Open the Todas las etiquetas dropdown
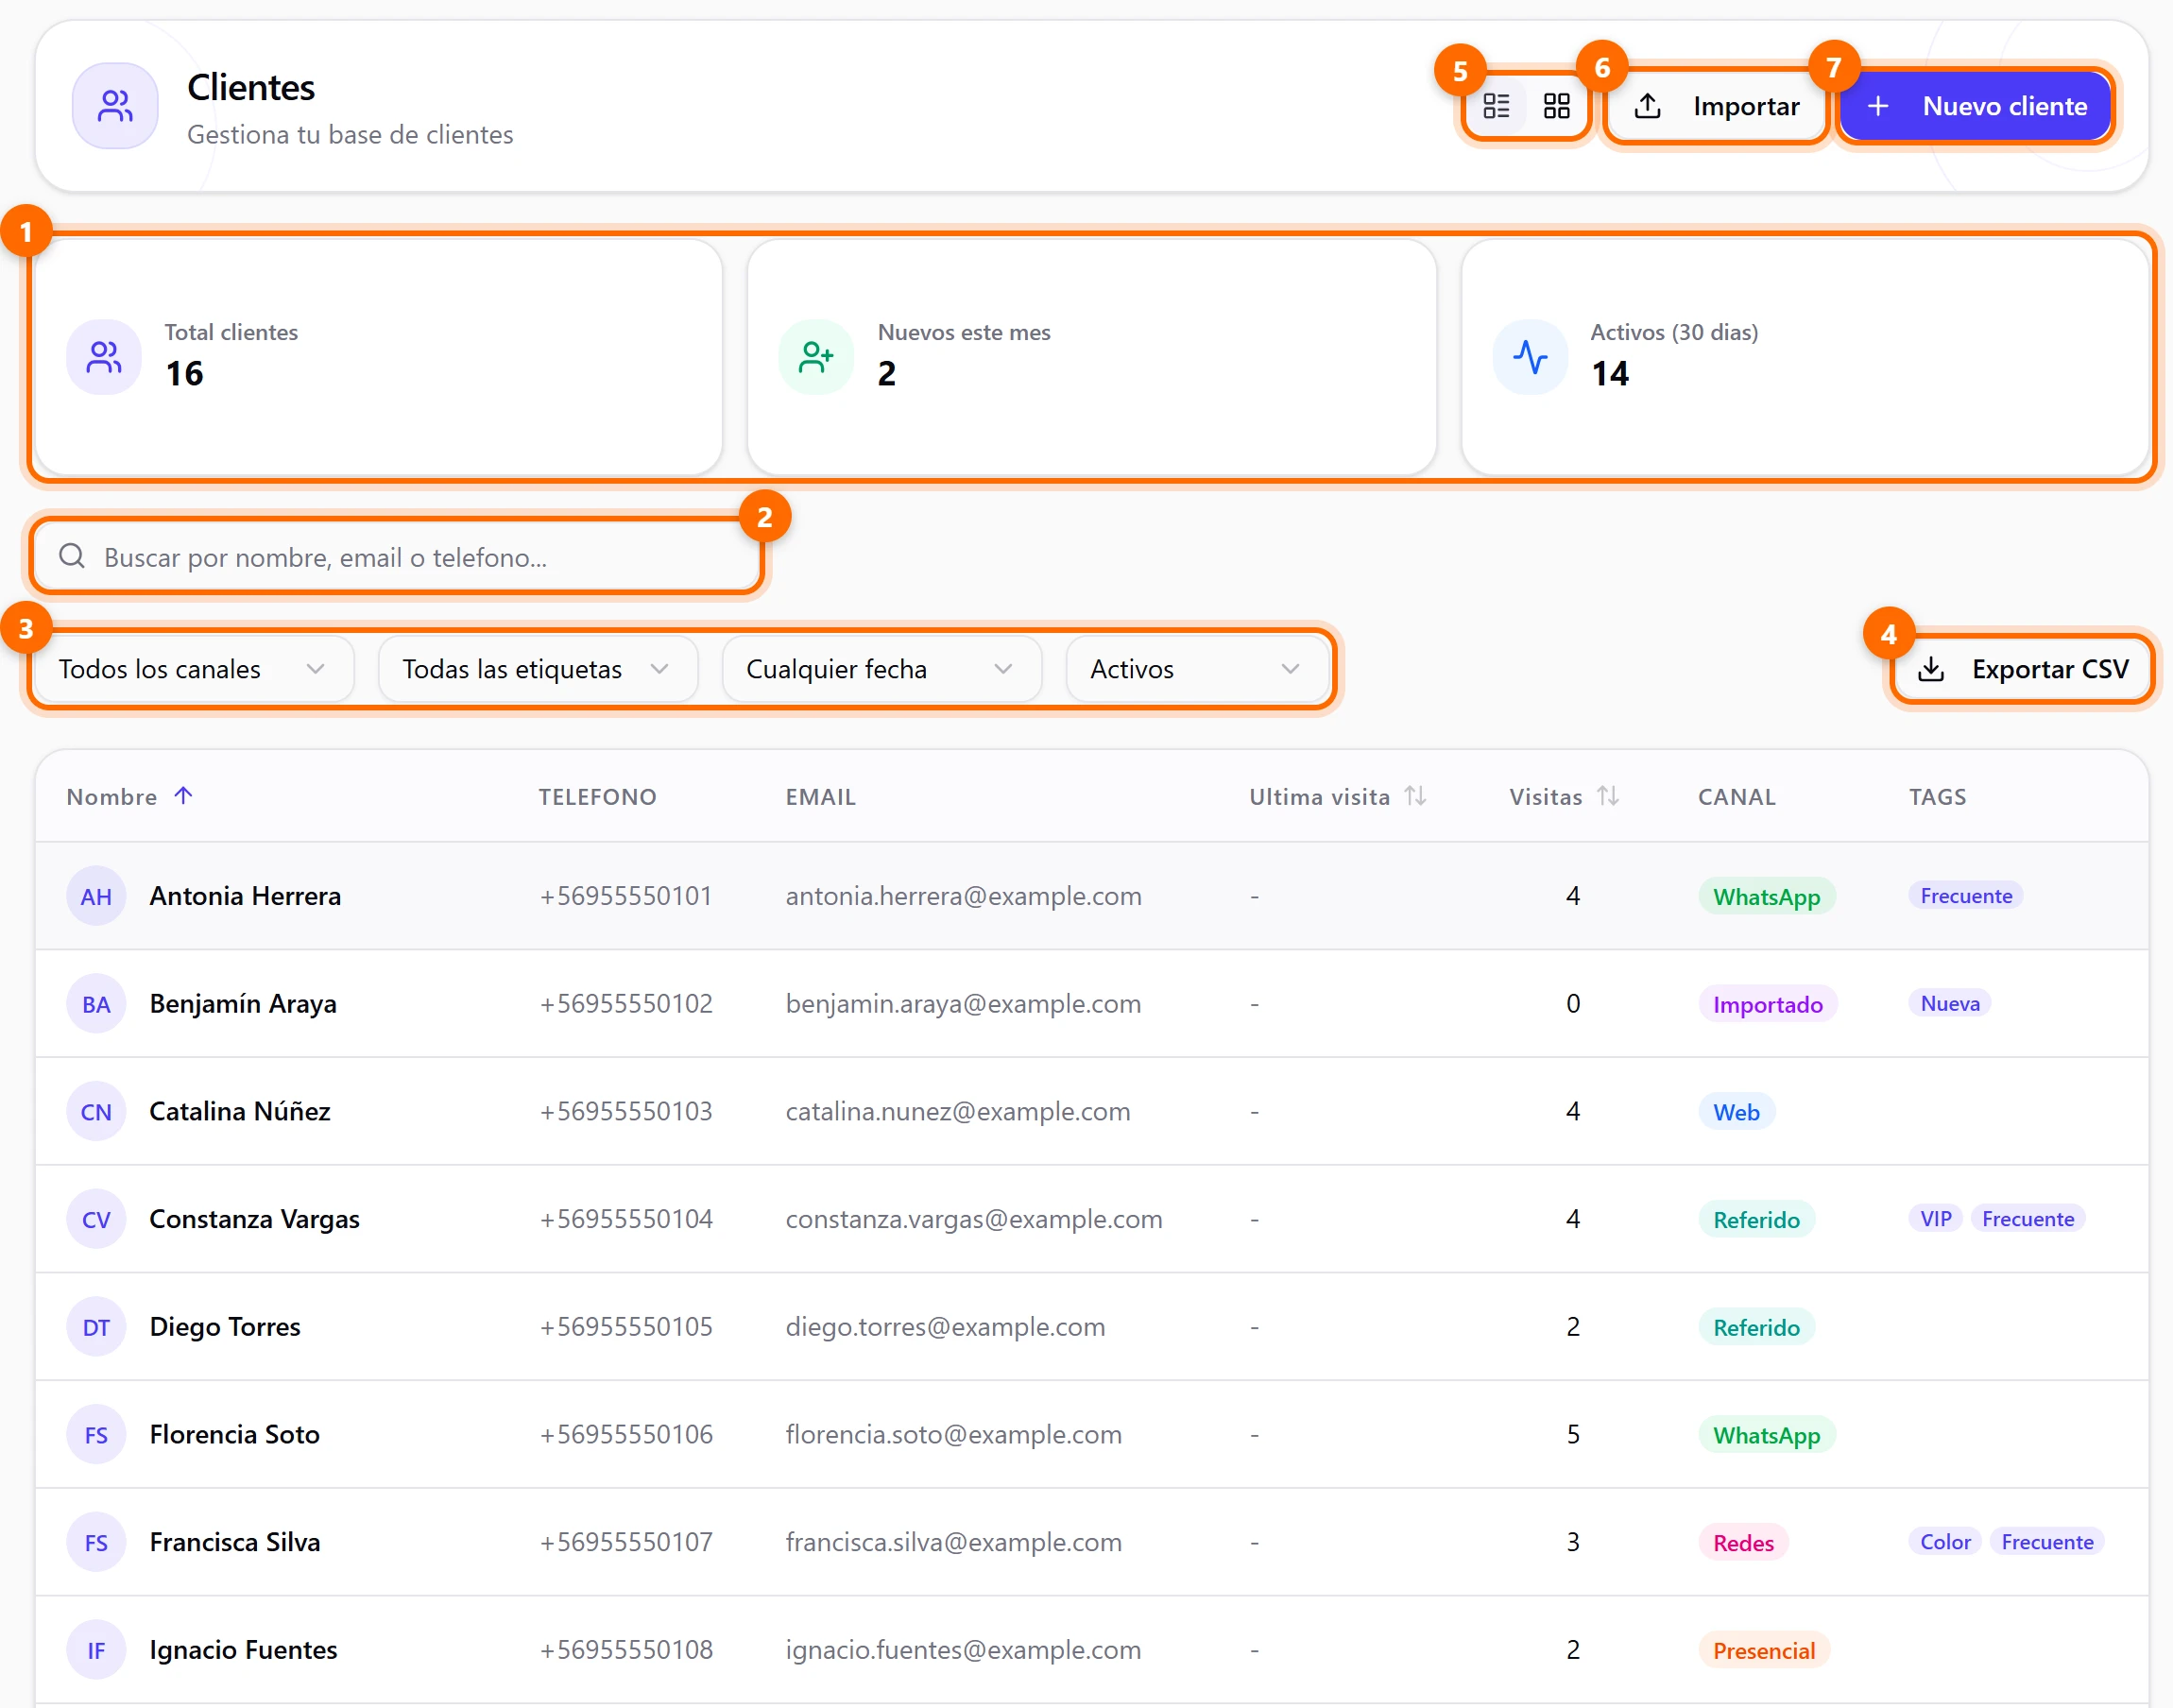The image size is (2173, 1708). tap(537, 669)
